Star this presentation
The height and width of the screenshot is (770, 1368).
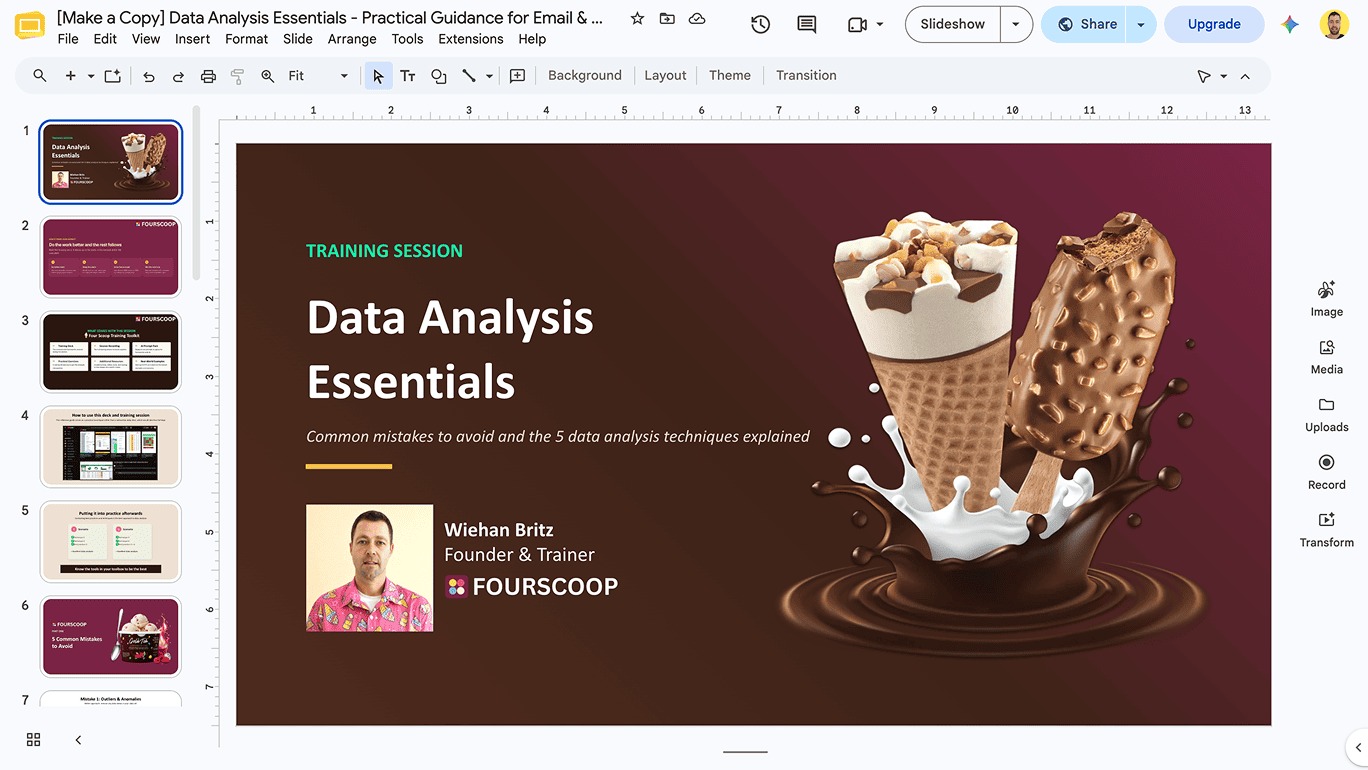637,19
